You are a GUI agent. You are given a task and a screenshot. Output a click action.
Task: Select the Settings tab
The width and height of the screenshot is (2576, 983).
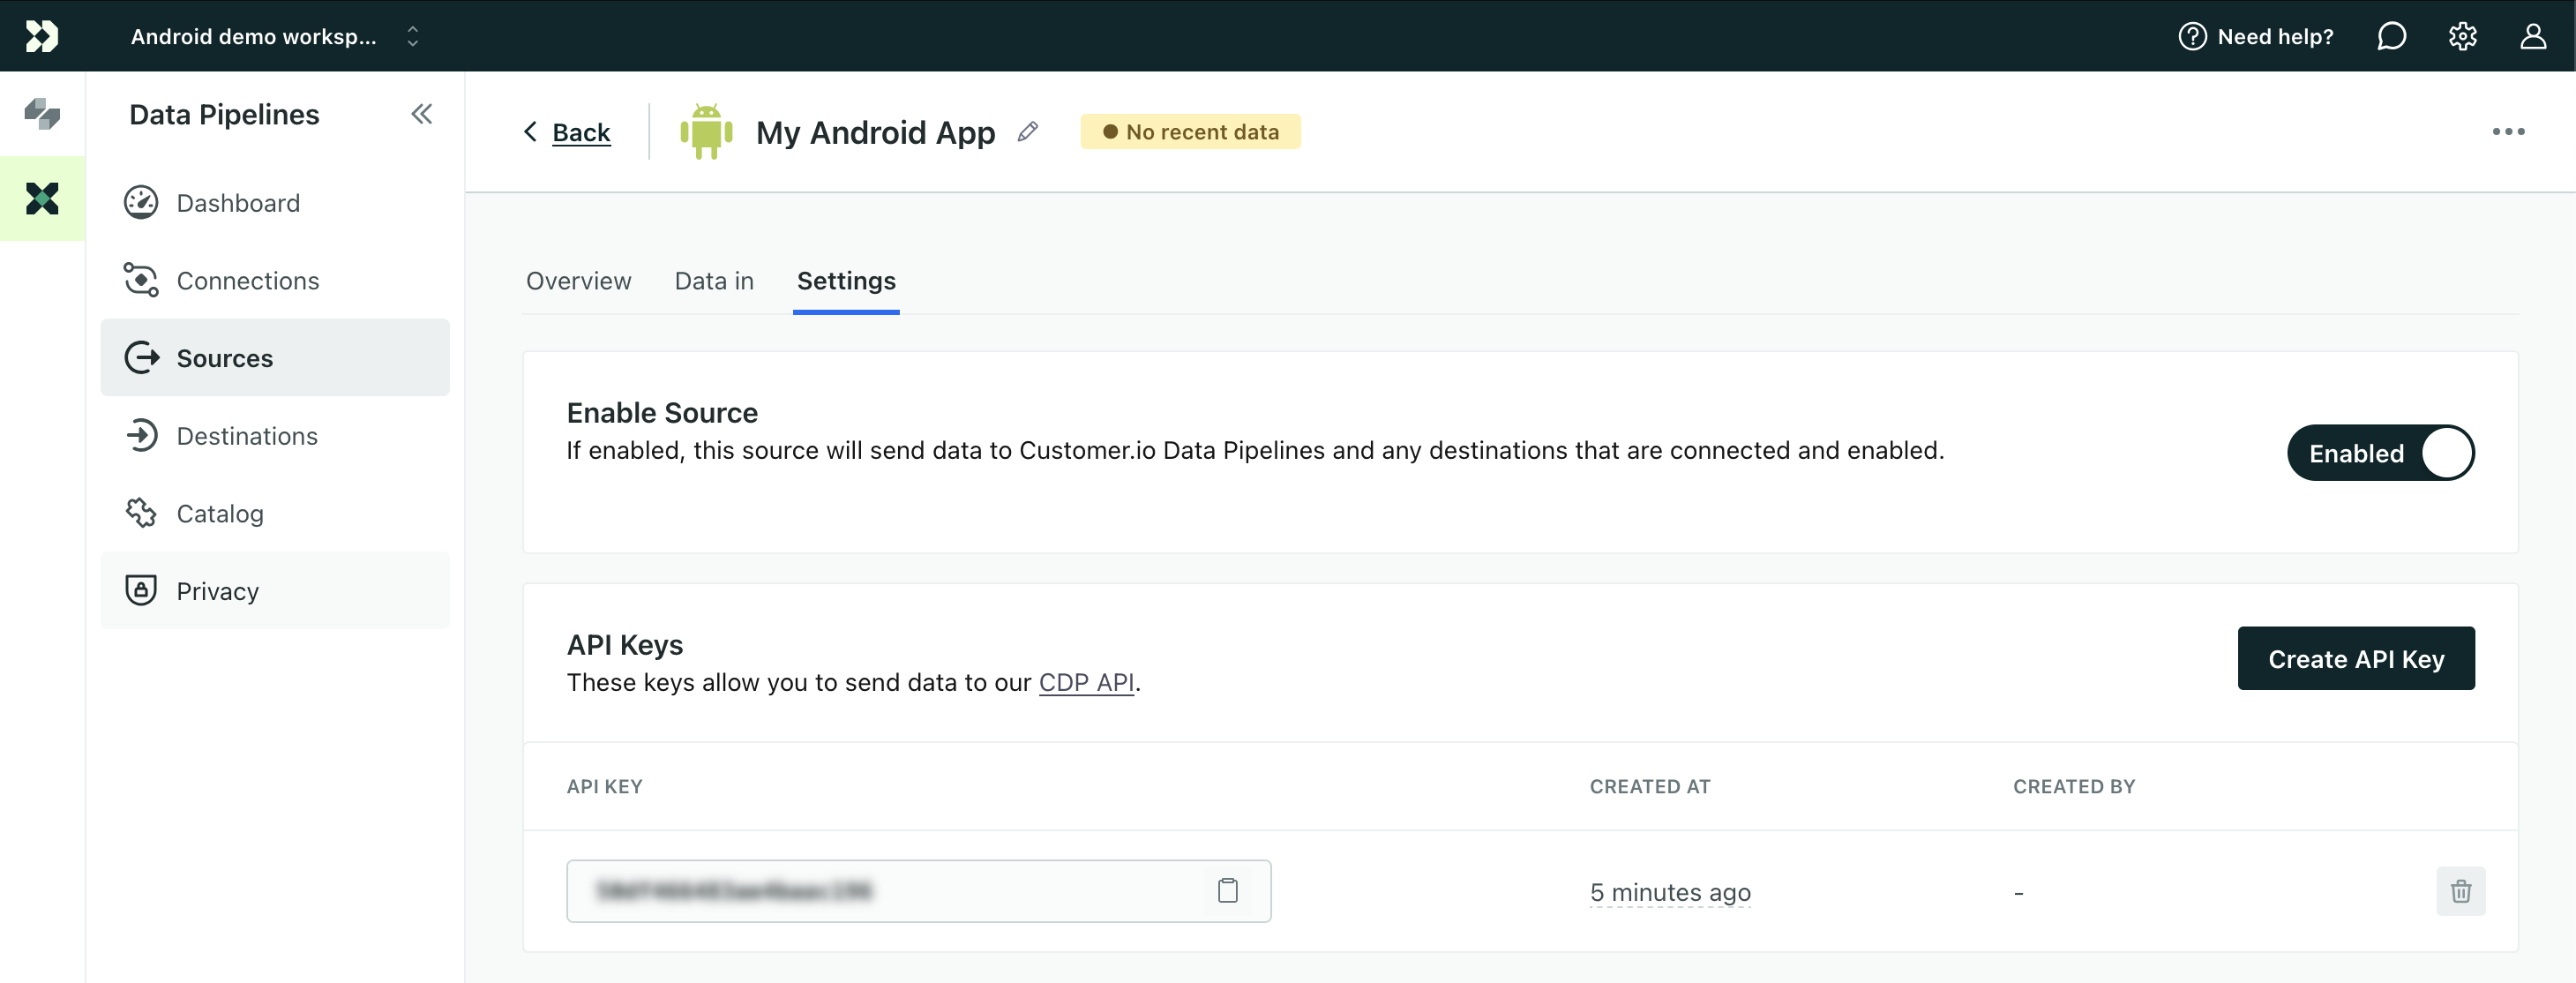pyautogui.click(x=846, y=281)
